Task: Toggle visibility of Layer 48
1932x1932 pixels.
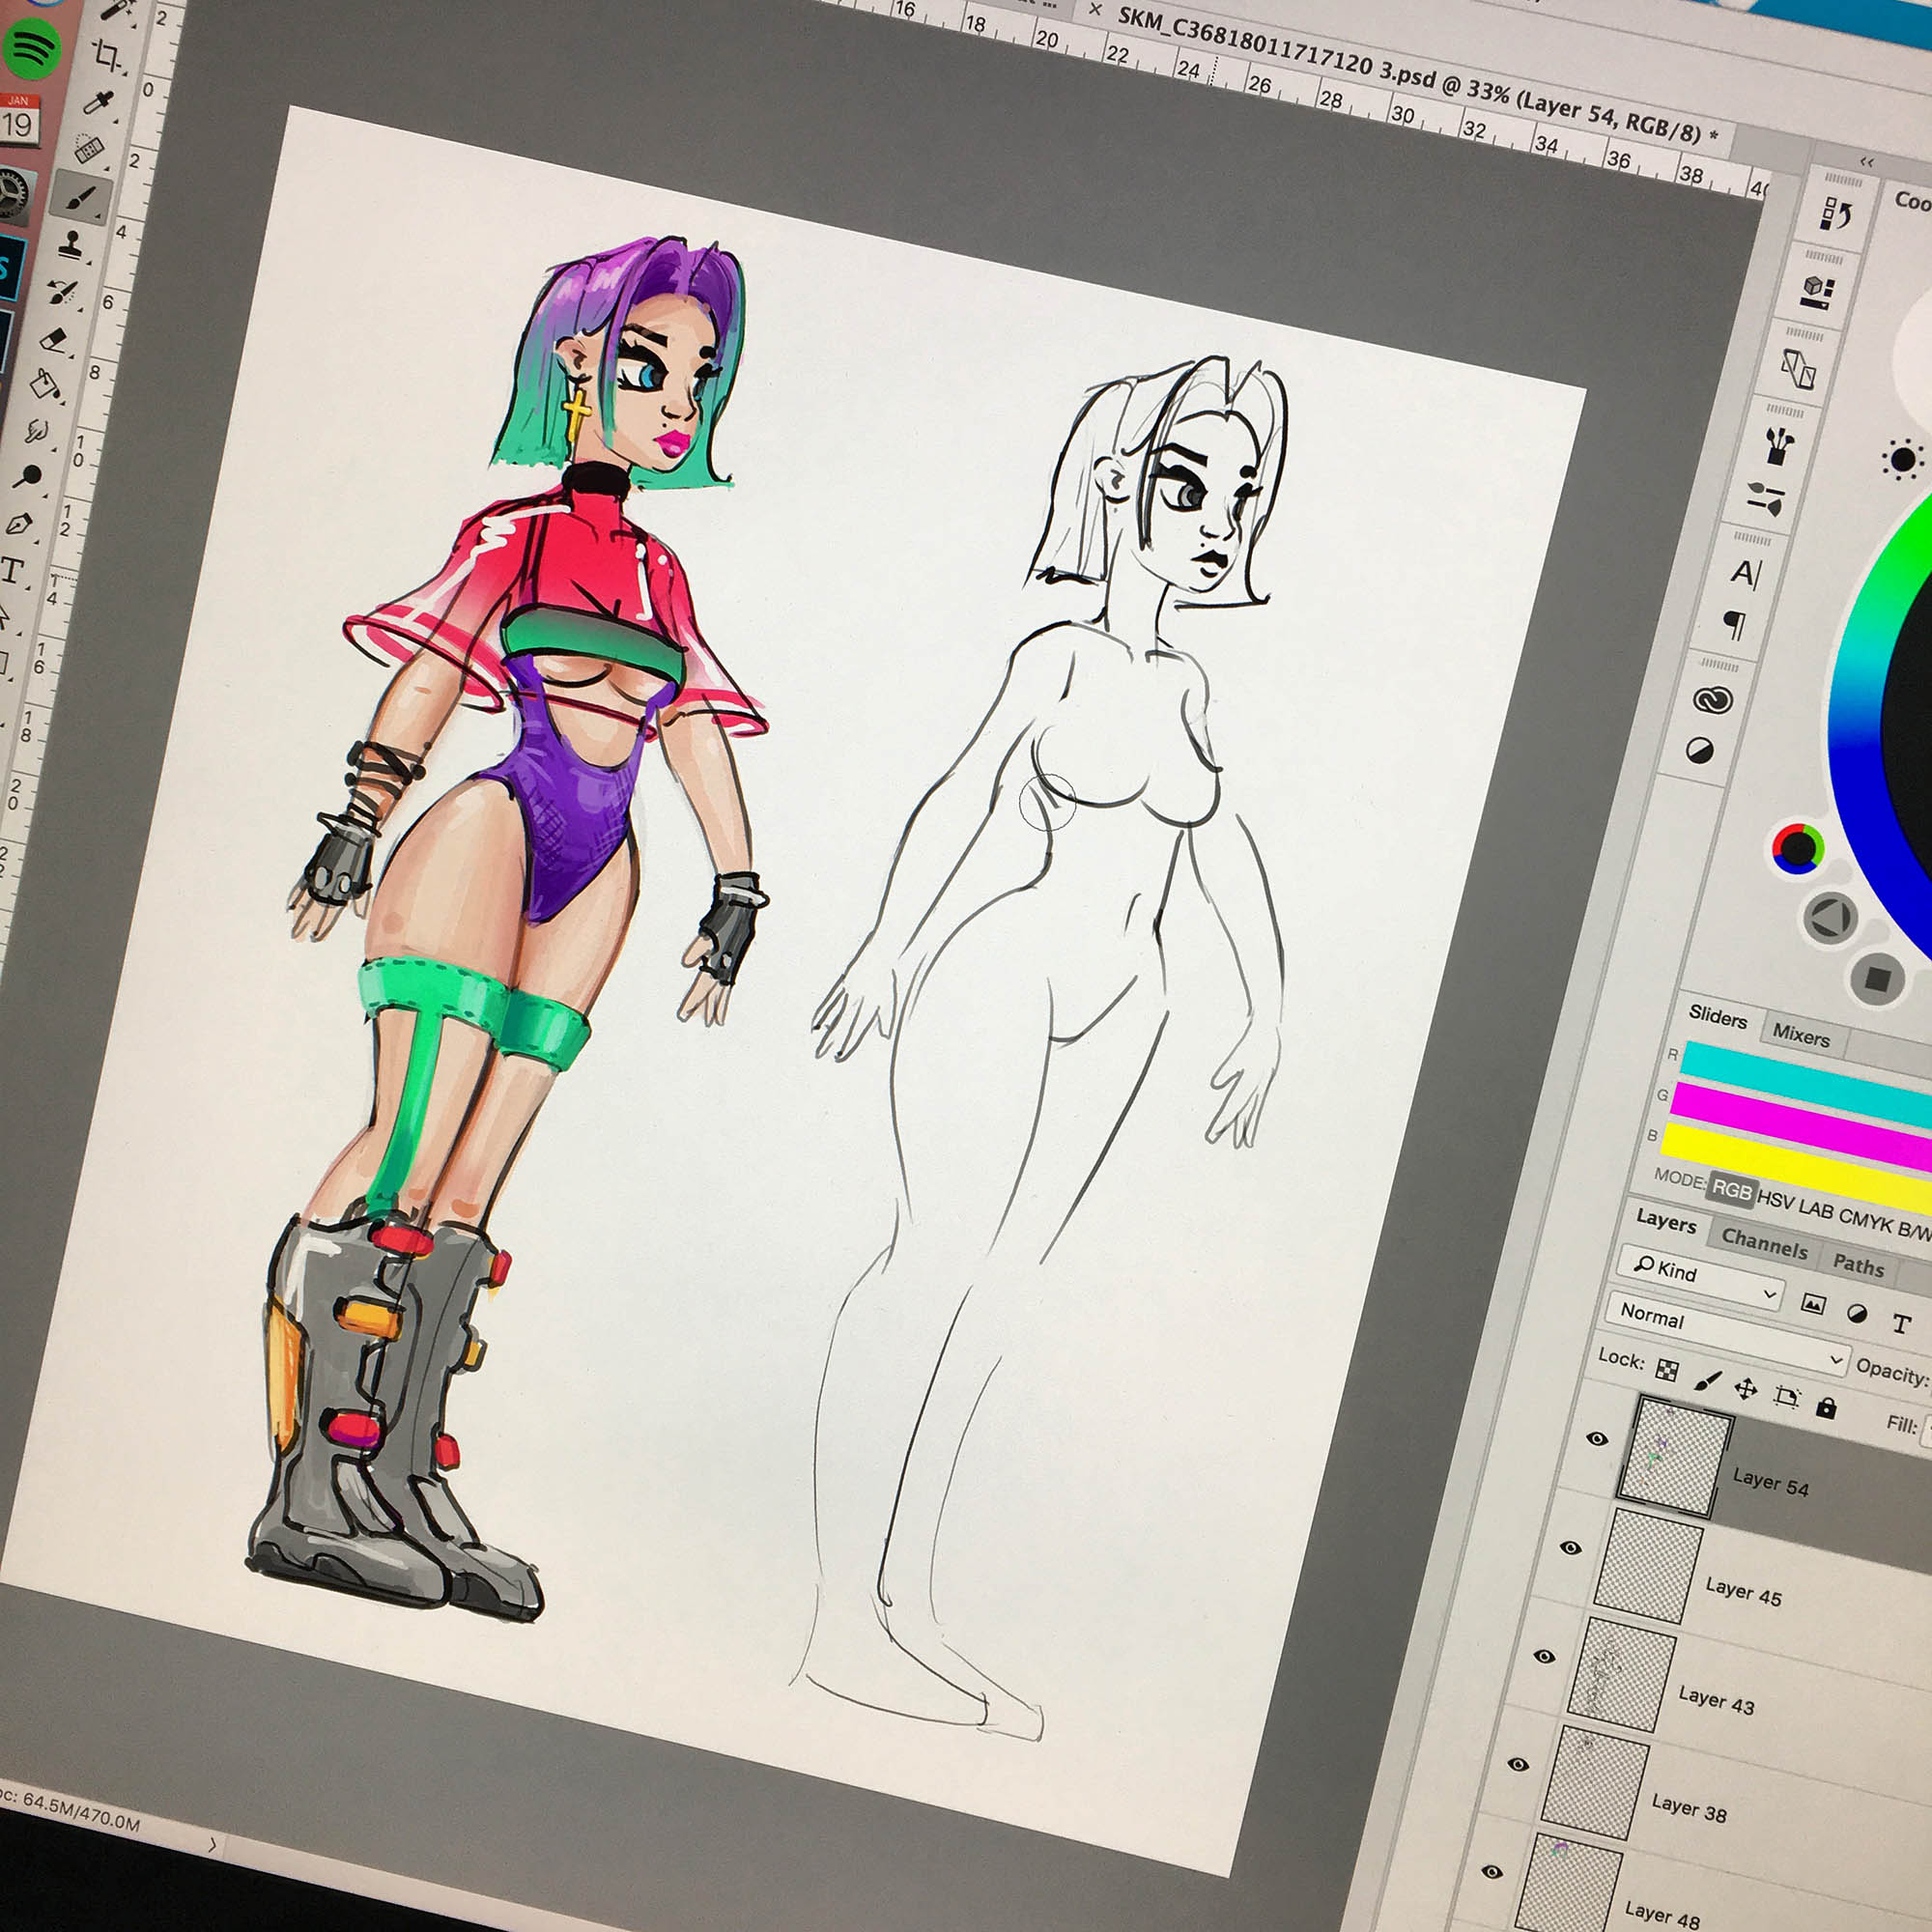Action: point(1492,1871)
